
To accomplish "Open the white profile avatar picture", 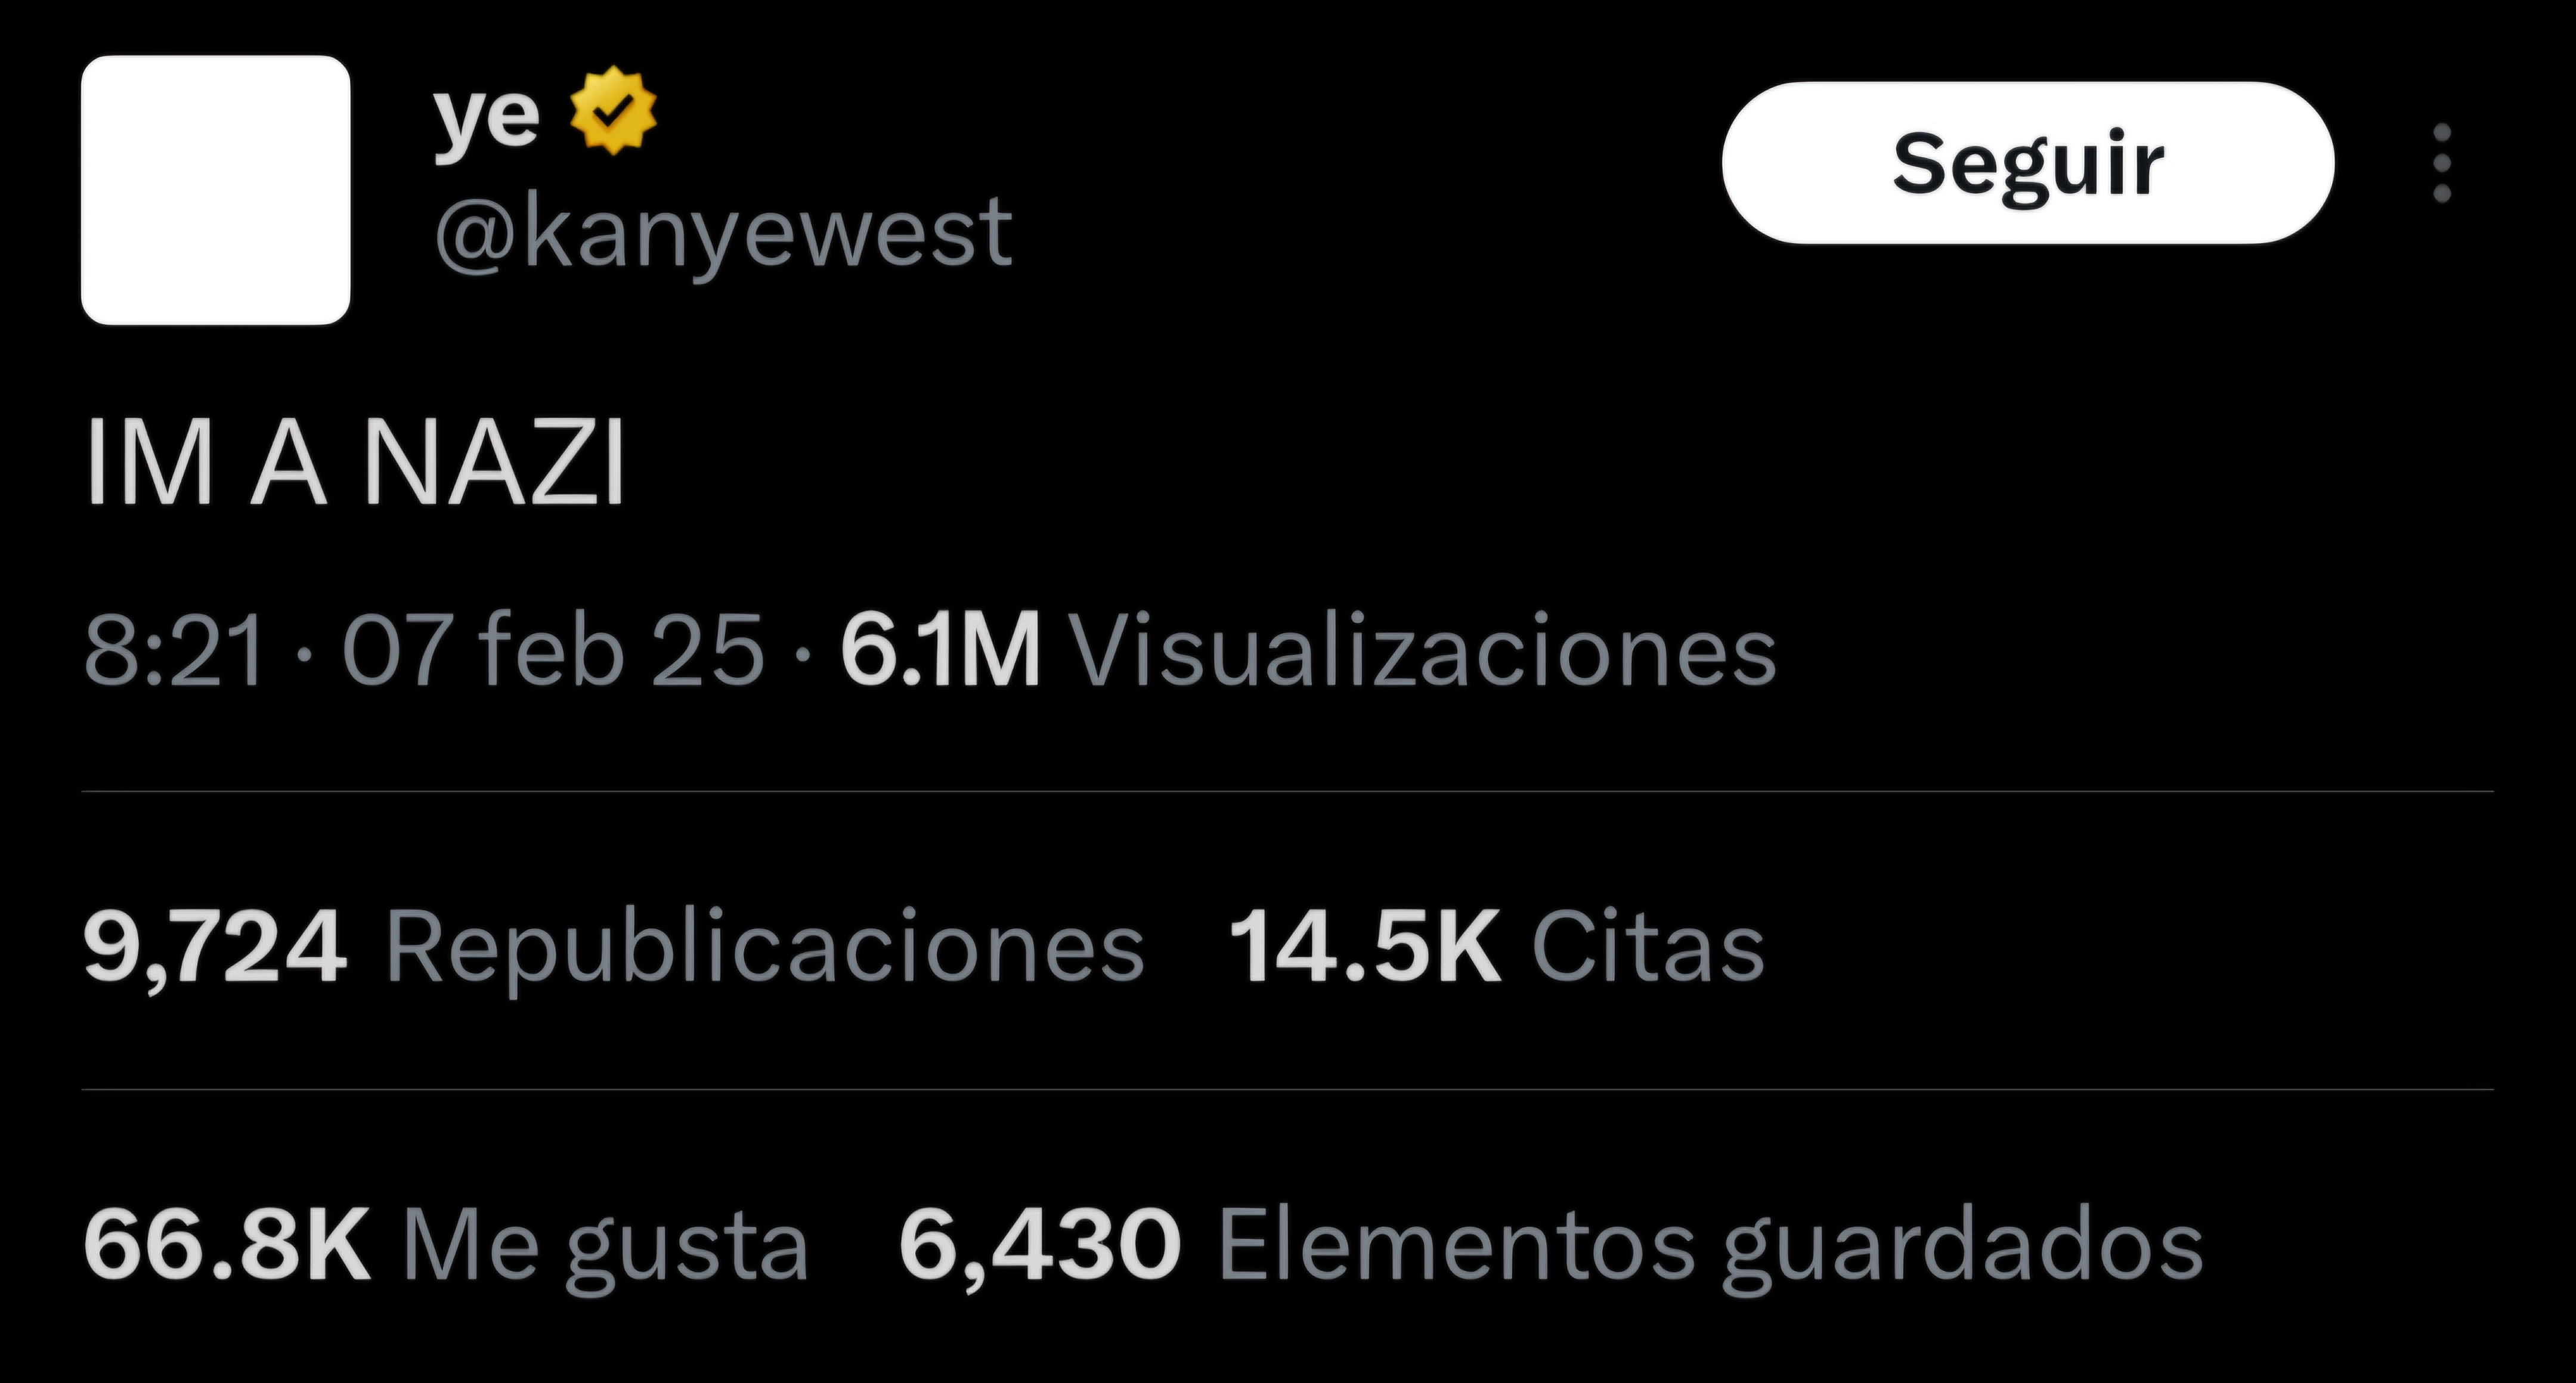I will (215, 190).
